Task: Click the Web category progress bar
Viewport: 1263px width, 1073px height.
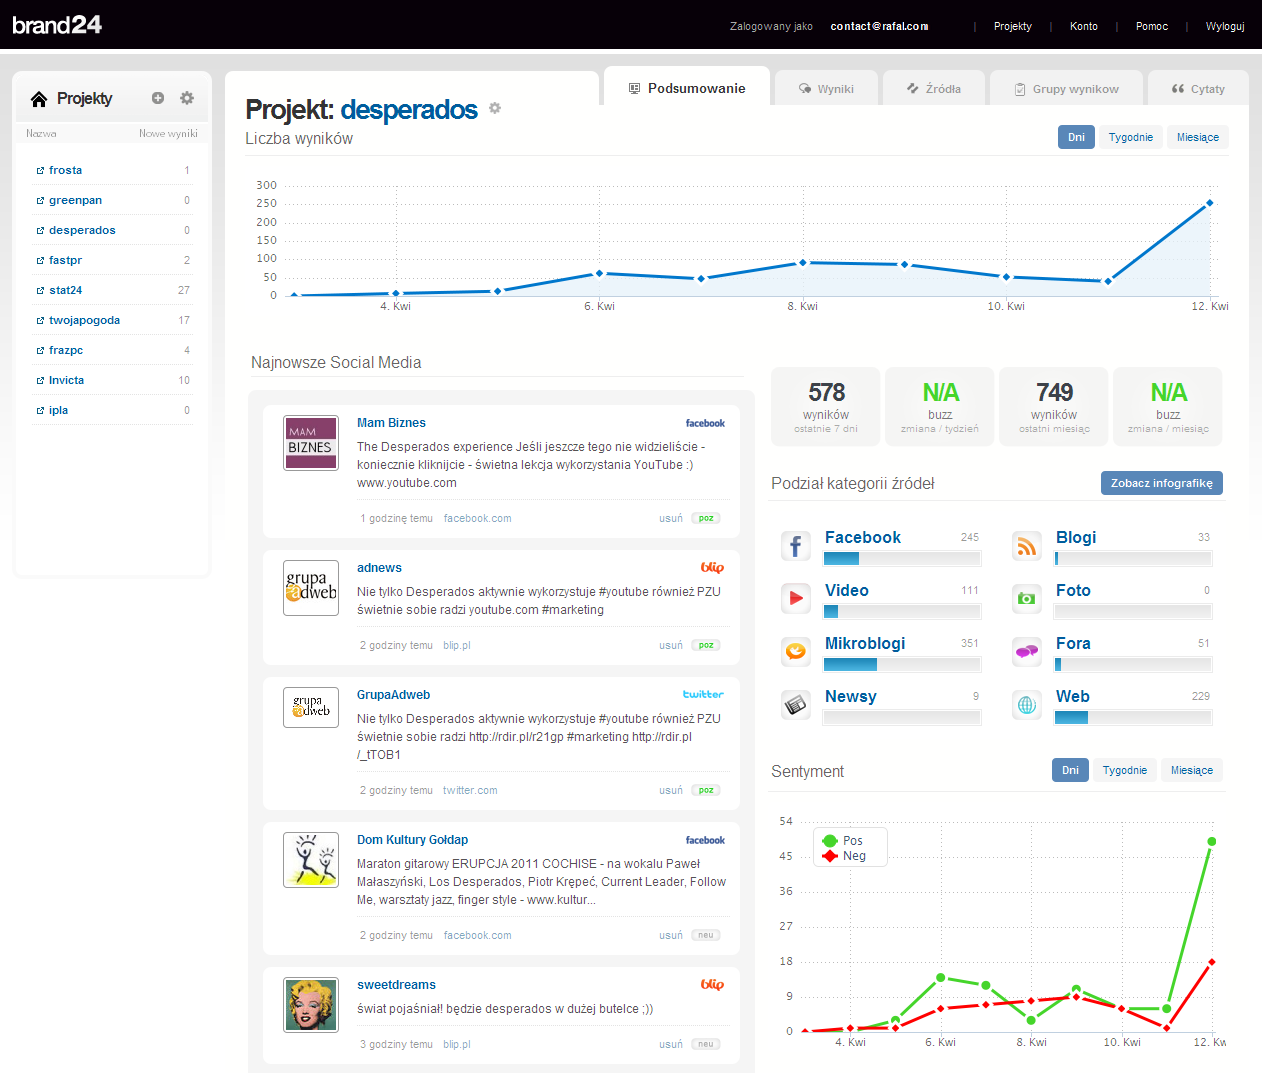Action: click(x=1133, y=717)
